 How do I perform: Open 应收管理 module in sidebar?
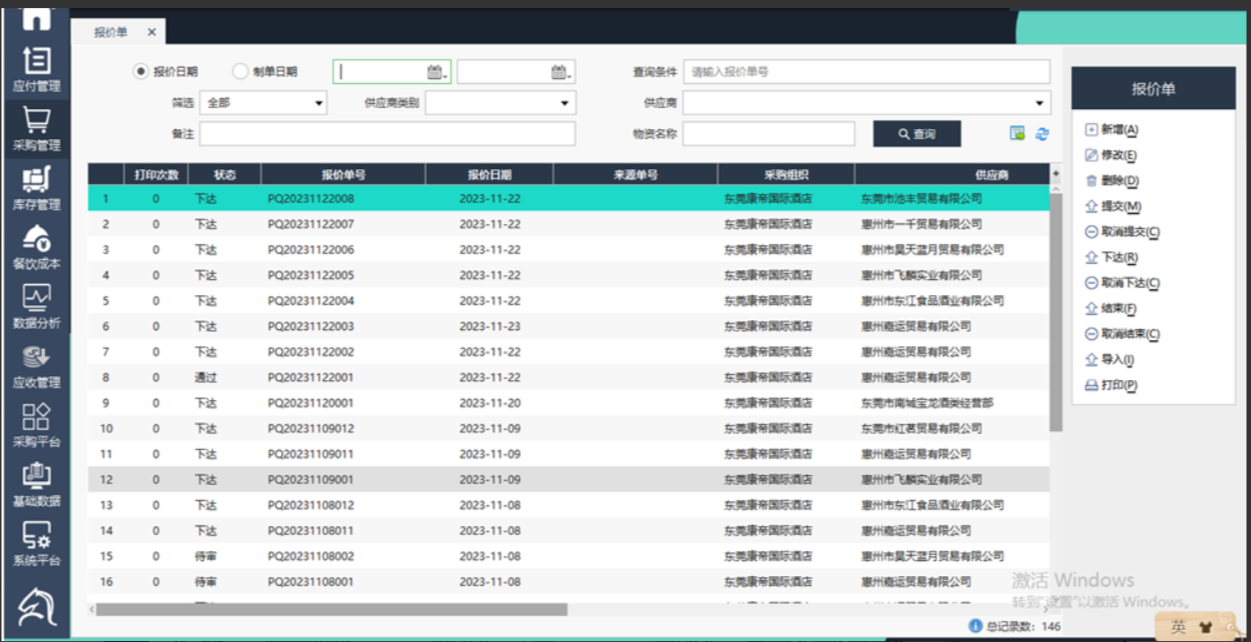(36, 366)
